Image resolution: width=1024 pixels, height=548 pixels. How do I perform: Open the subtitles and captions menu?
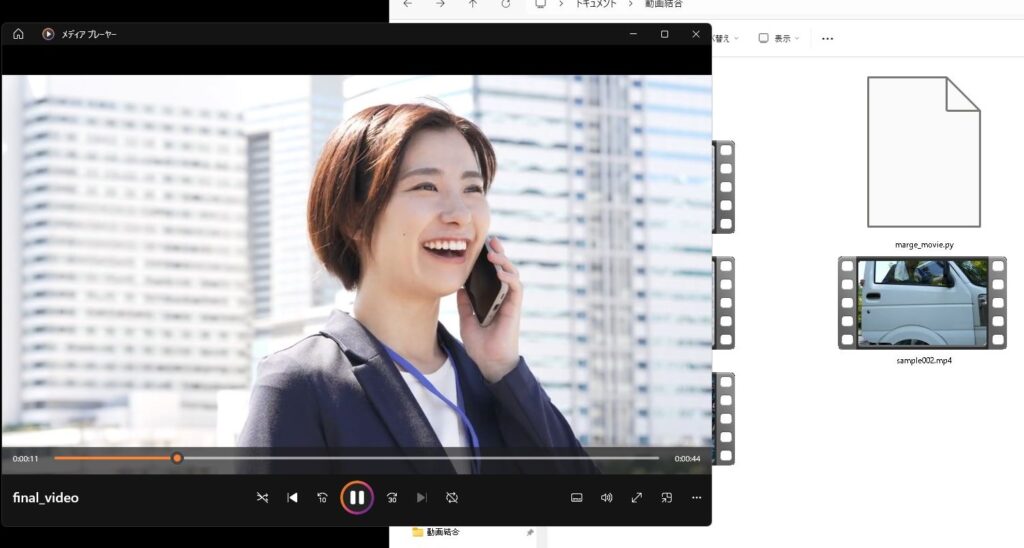[576, 497]
